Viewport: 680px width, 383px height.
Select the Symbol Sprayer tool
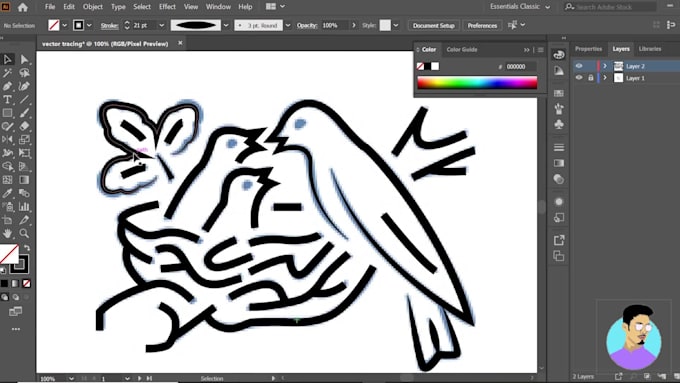[x=7, y=206]
